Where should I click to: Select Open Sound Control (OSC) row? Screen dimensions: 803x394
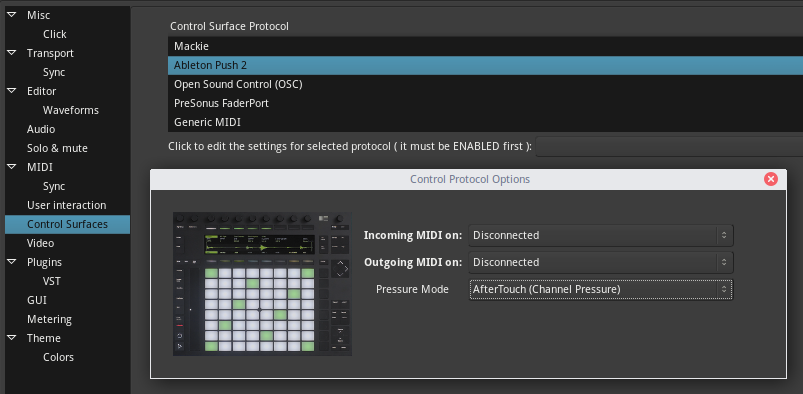coord(485,84)
